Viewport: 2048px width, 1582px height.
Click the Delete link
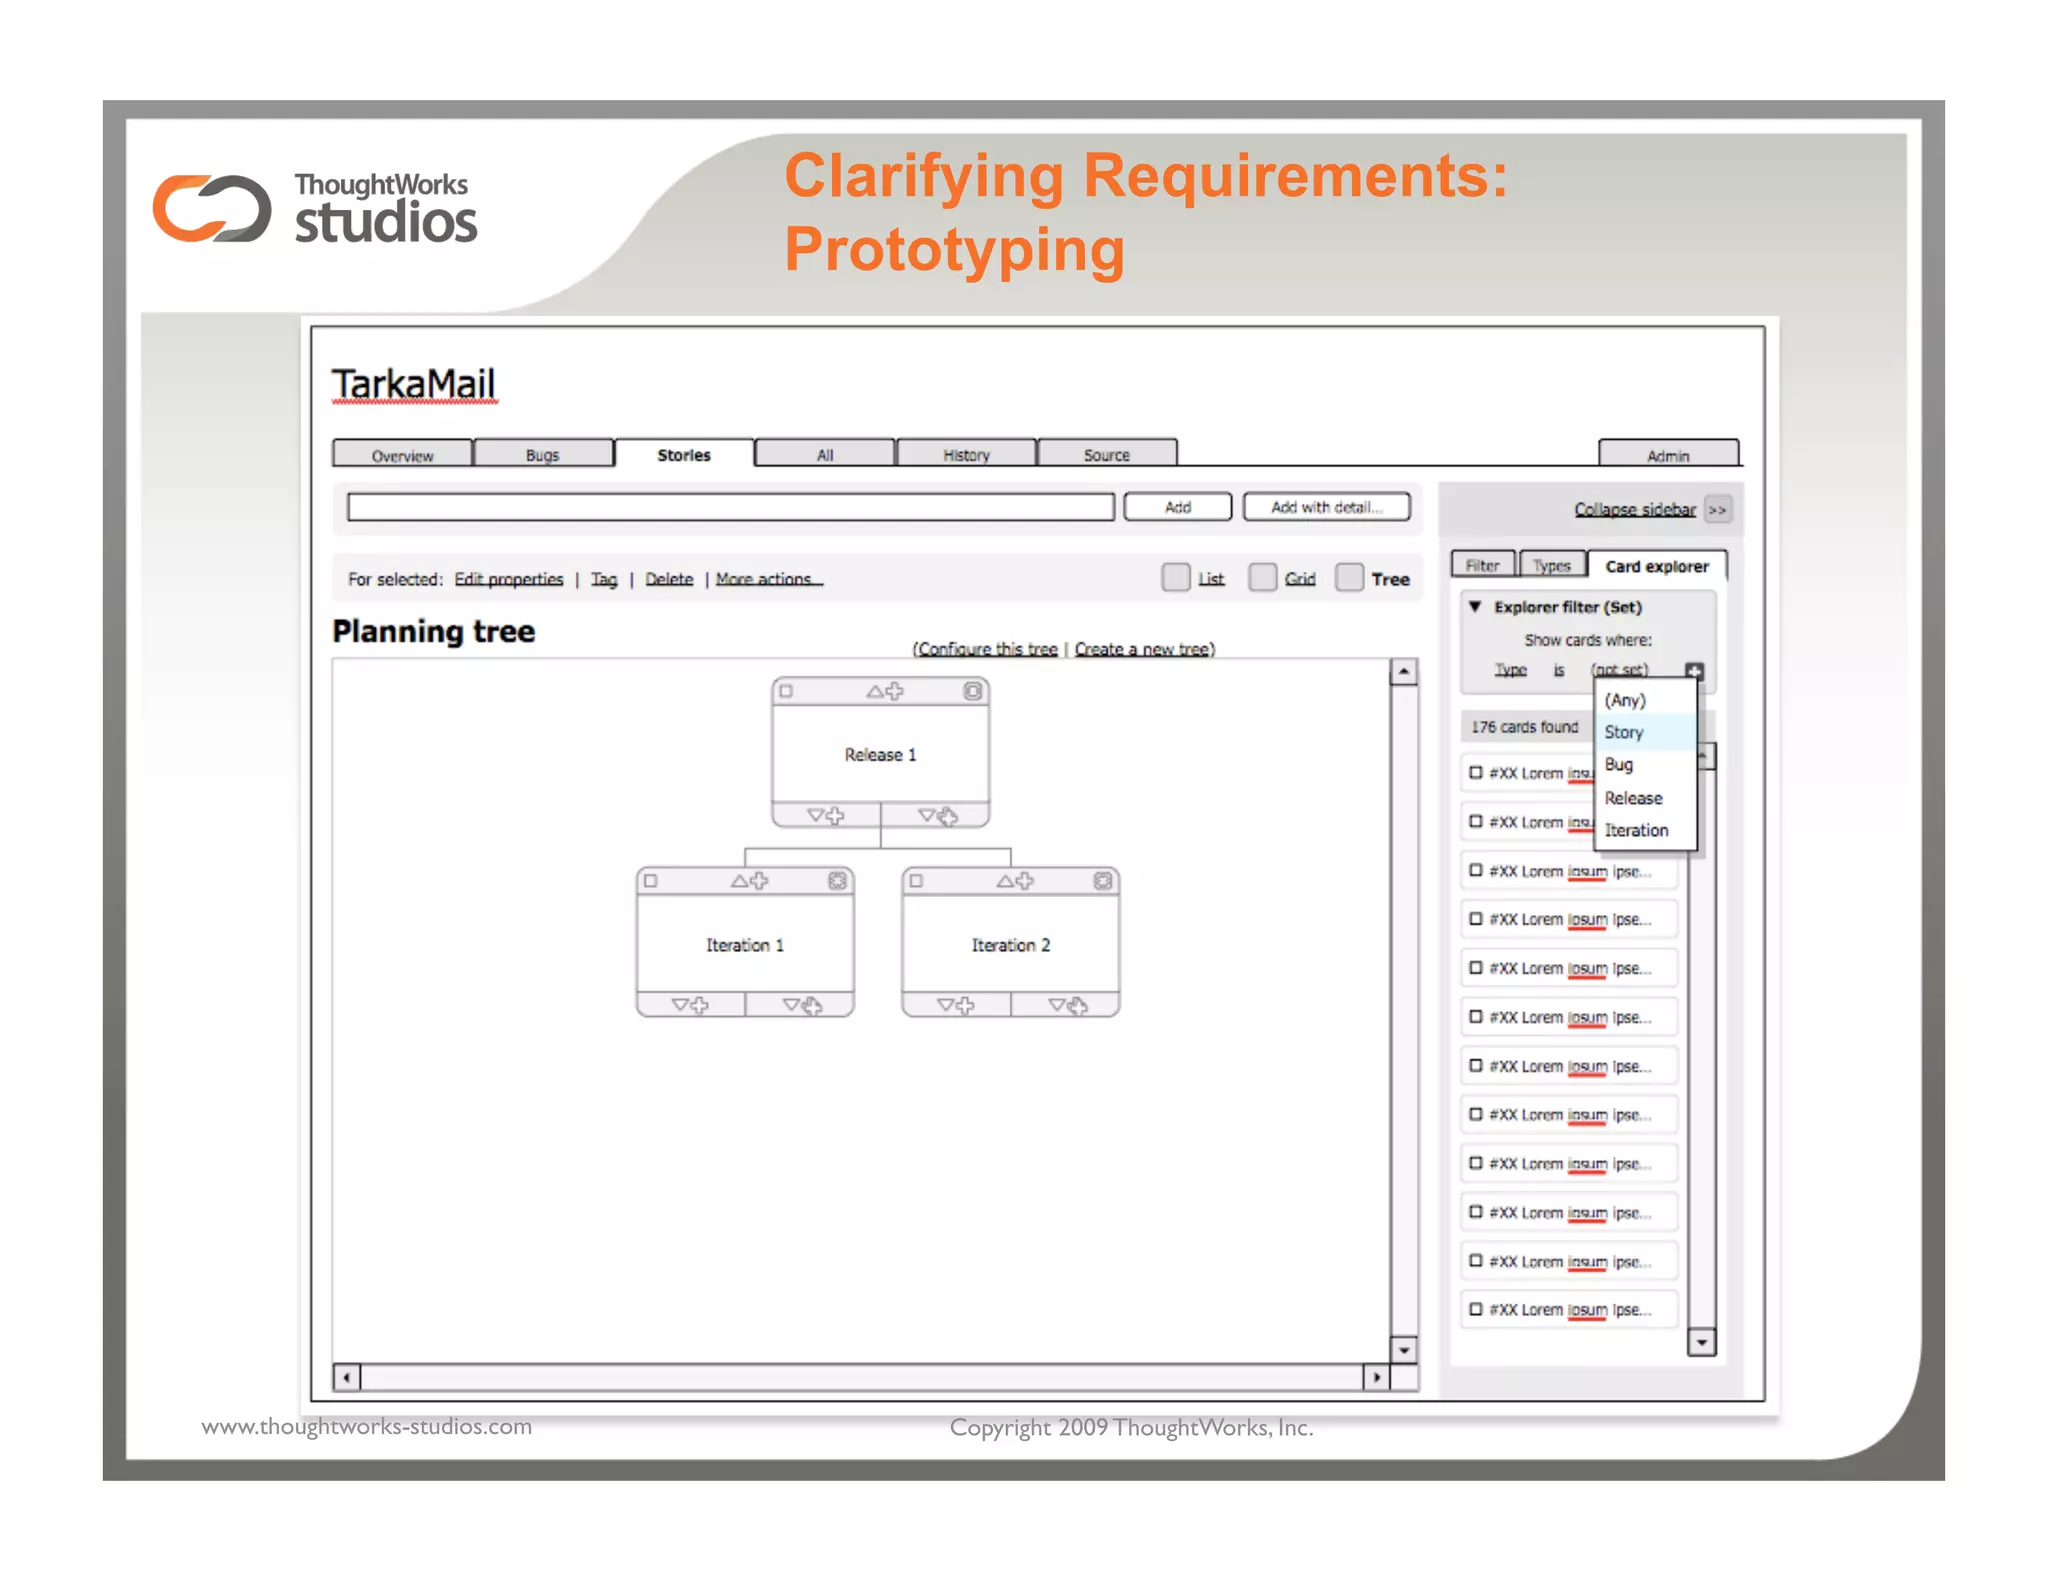[669, 579]
